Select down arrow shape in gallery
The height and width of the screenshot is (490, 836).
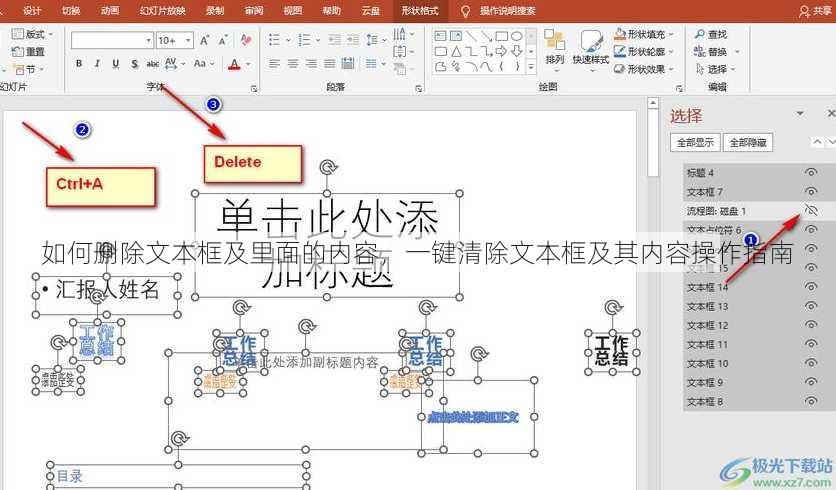click(x=517, y=52)
